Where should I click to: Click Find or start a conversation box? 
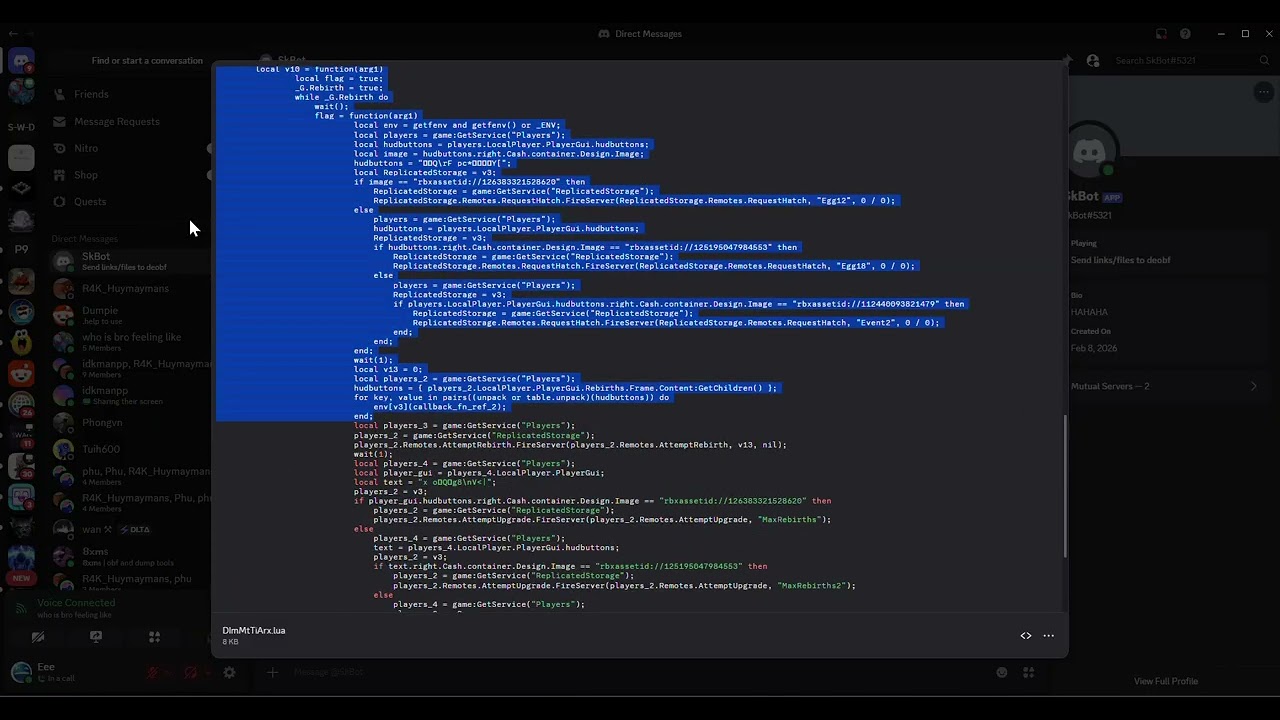pyautogui.click(x=147, y=61)
